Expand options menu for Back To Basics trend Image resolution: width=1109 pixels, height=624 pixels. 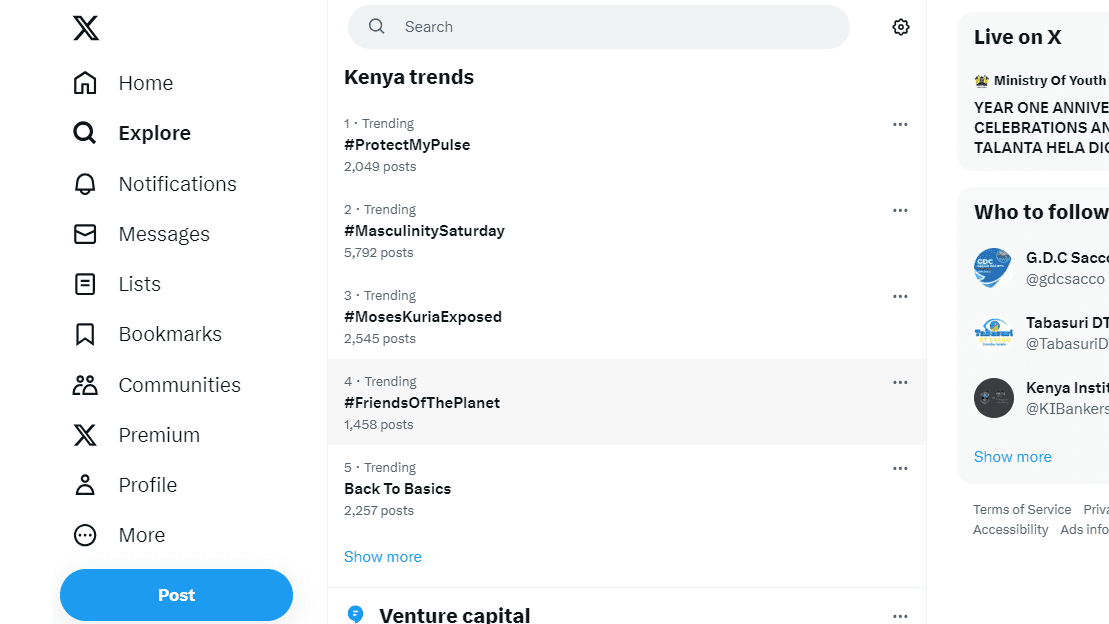click(900, 468)
